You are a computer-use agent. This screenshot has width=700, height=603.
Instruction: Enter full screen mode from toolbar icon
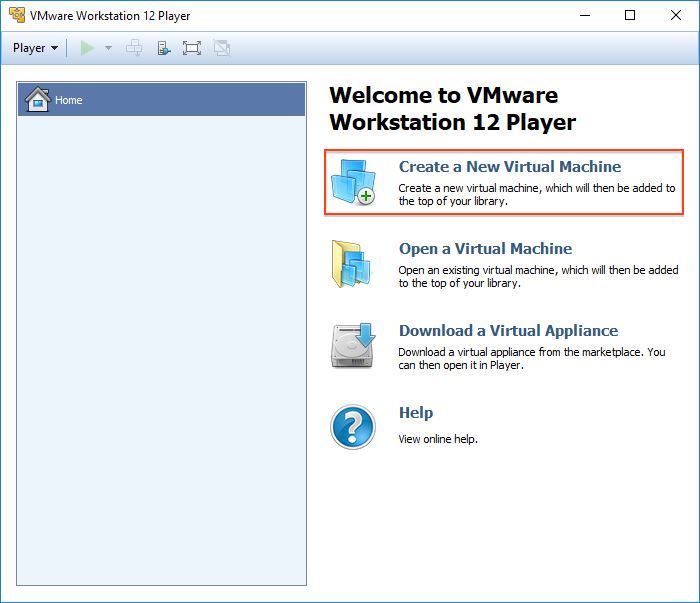coord(192,48)
